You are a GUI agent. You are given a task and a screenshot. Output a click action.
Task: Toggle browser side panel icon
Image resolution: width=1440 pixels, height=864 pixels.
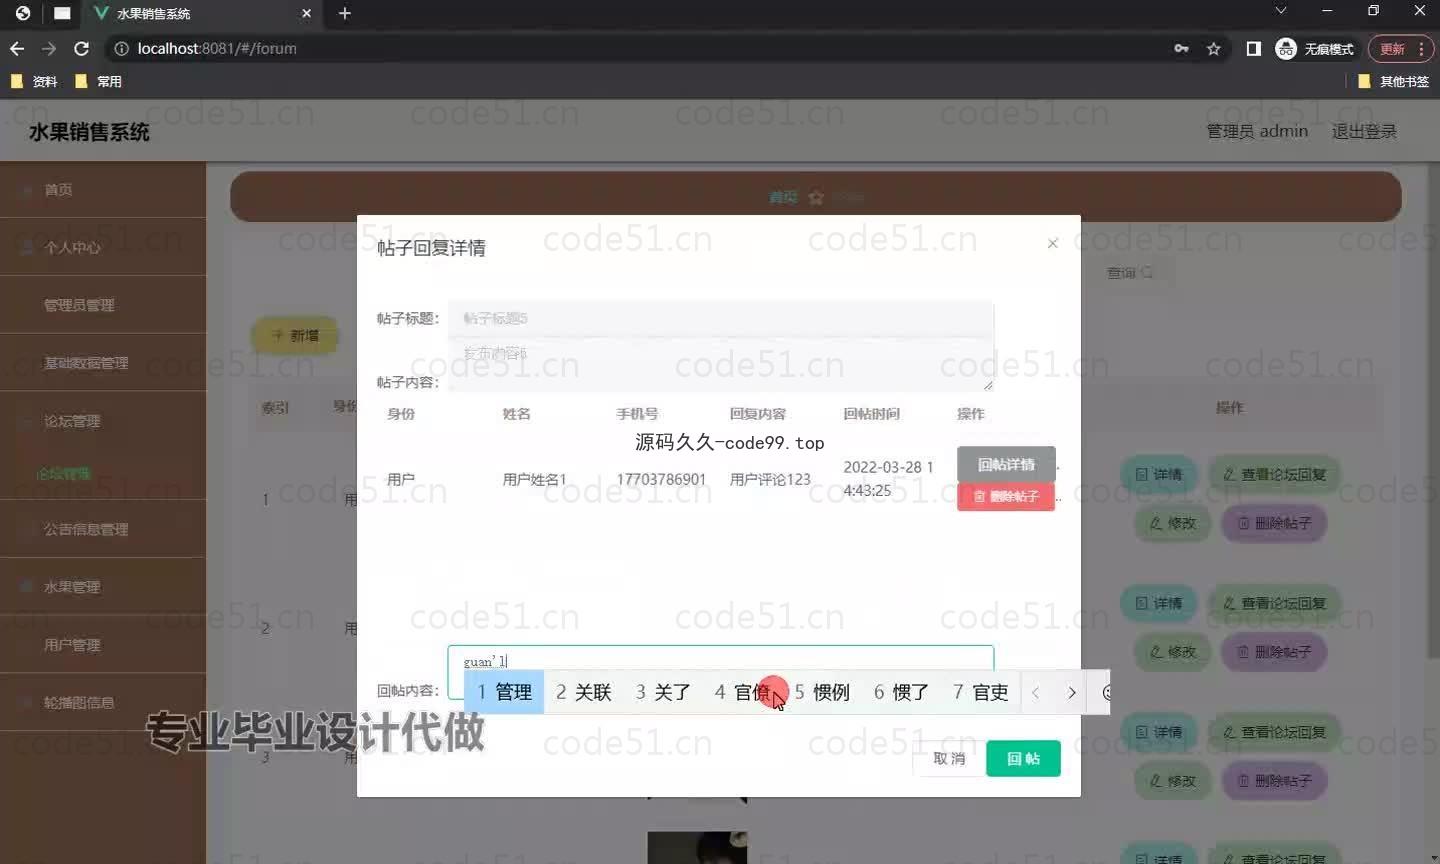click(x=1253, y=48)
